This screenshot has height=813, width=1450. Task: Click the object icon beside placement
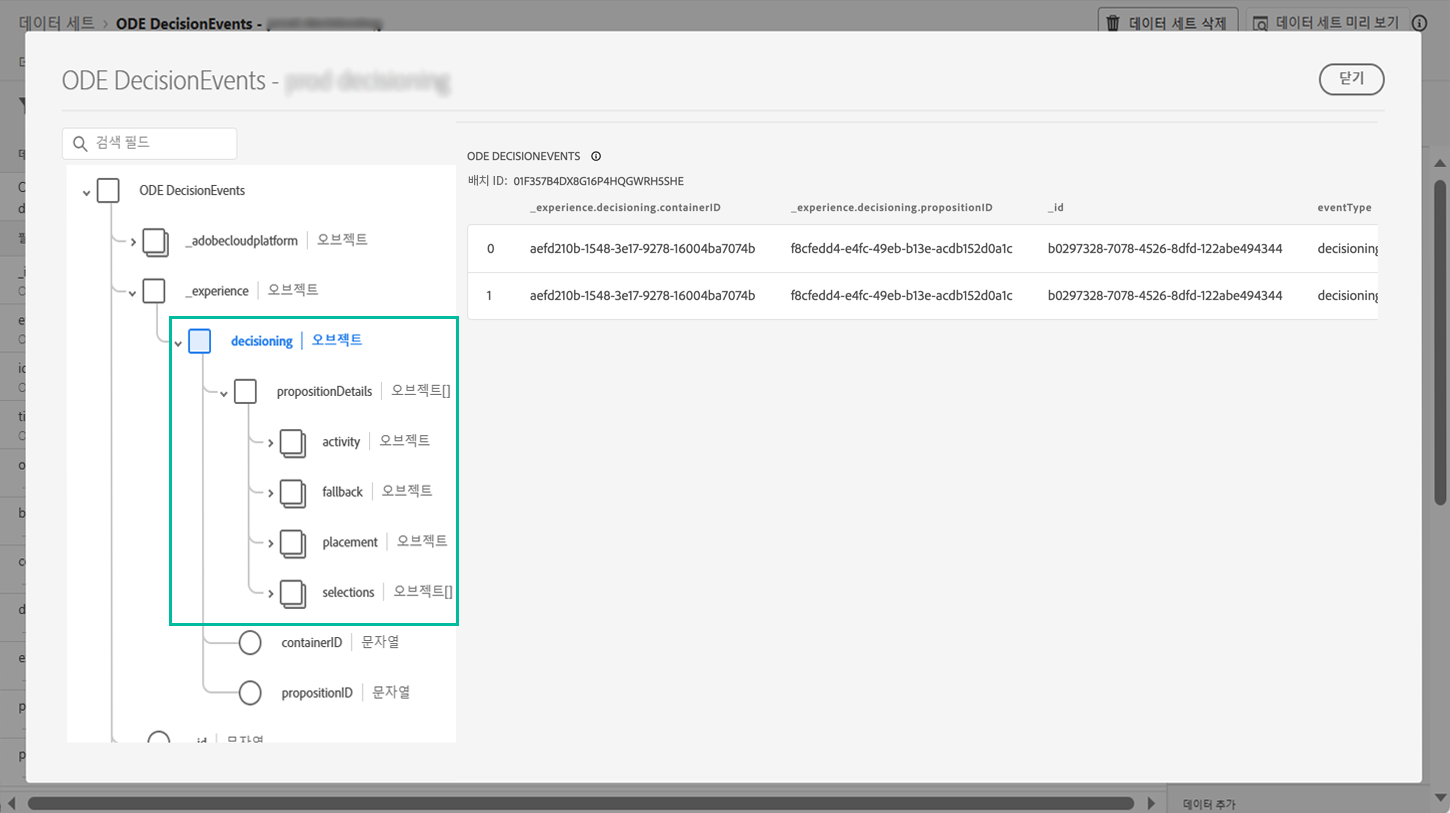(292, 542)
